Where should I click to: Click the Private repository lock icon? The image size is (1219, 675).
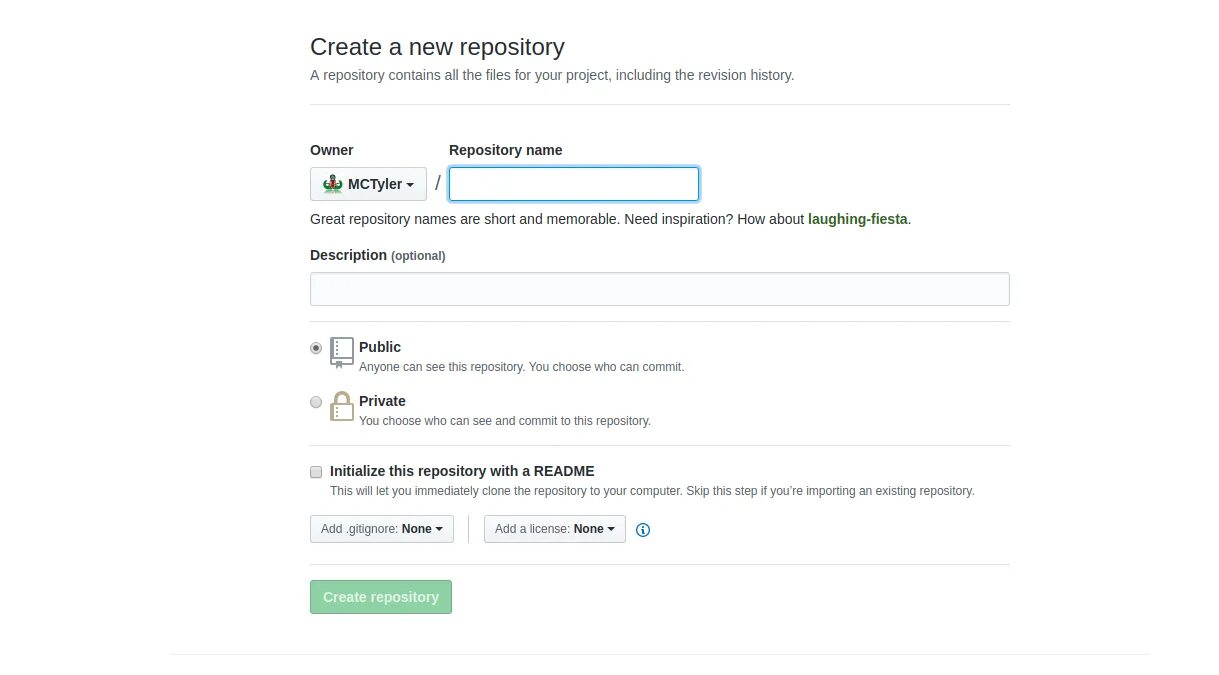[x=342, y=406]
